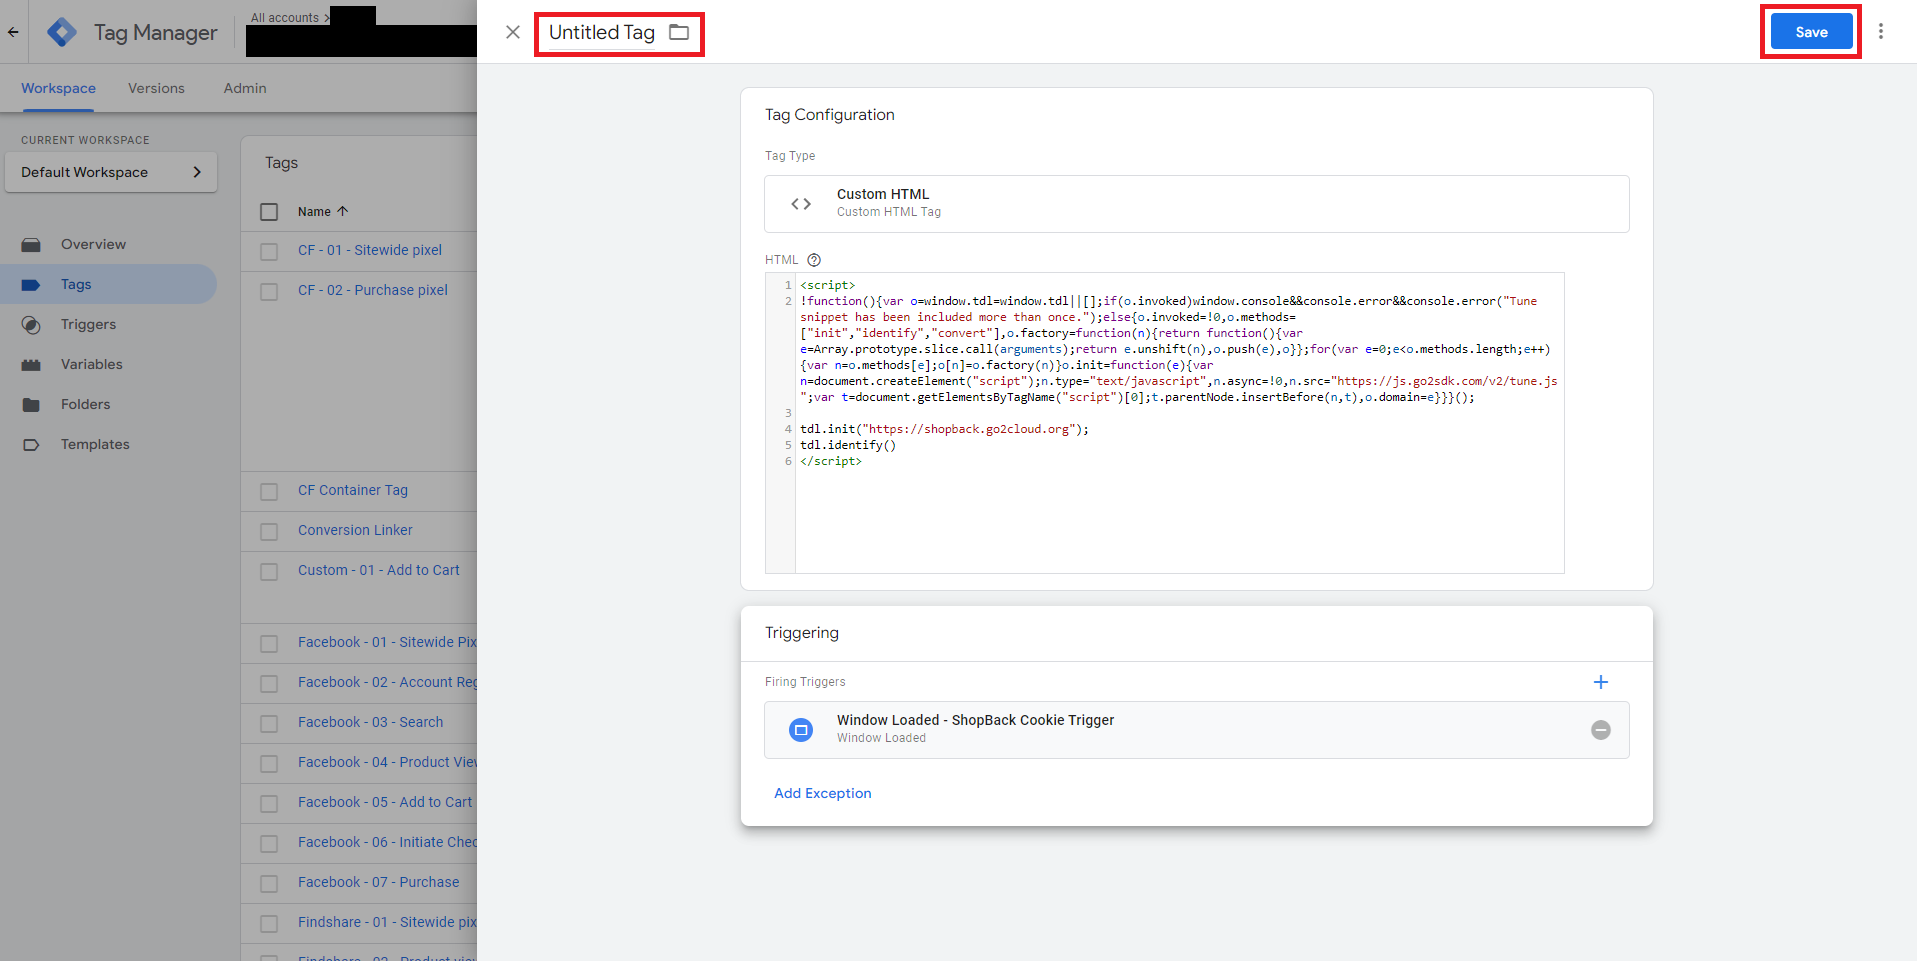Open the Conversion Linker tag
The height and width of the screenshot is (961, 1917).
pos(355,530)
